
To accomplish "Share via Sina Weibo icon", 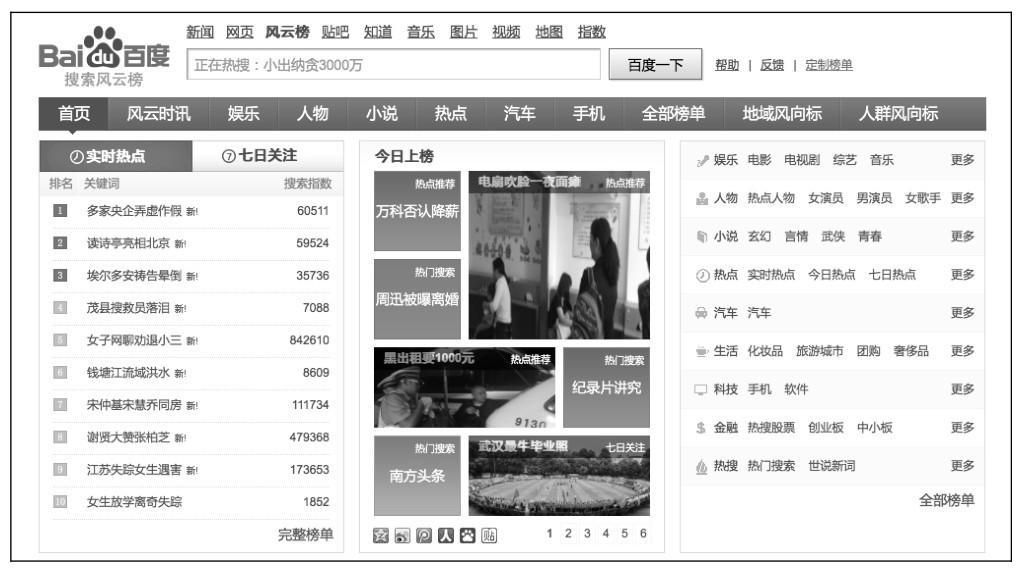I will click(402, 535).
